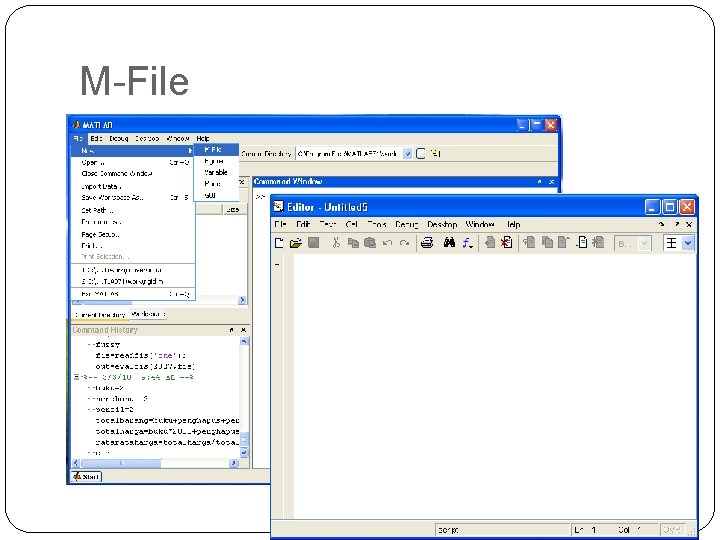The height and width of the screenshot is (540, 720).
Task: Click the Editor tile layout icon
Action: click(x=671, y=243)
